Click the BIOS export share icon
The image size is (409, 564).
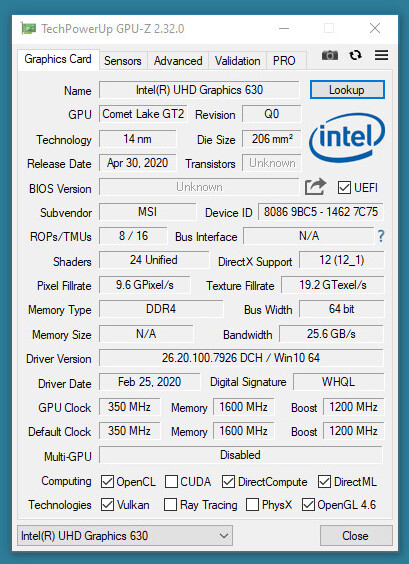click(315, 187)
